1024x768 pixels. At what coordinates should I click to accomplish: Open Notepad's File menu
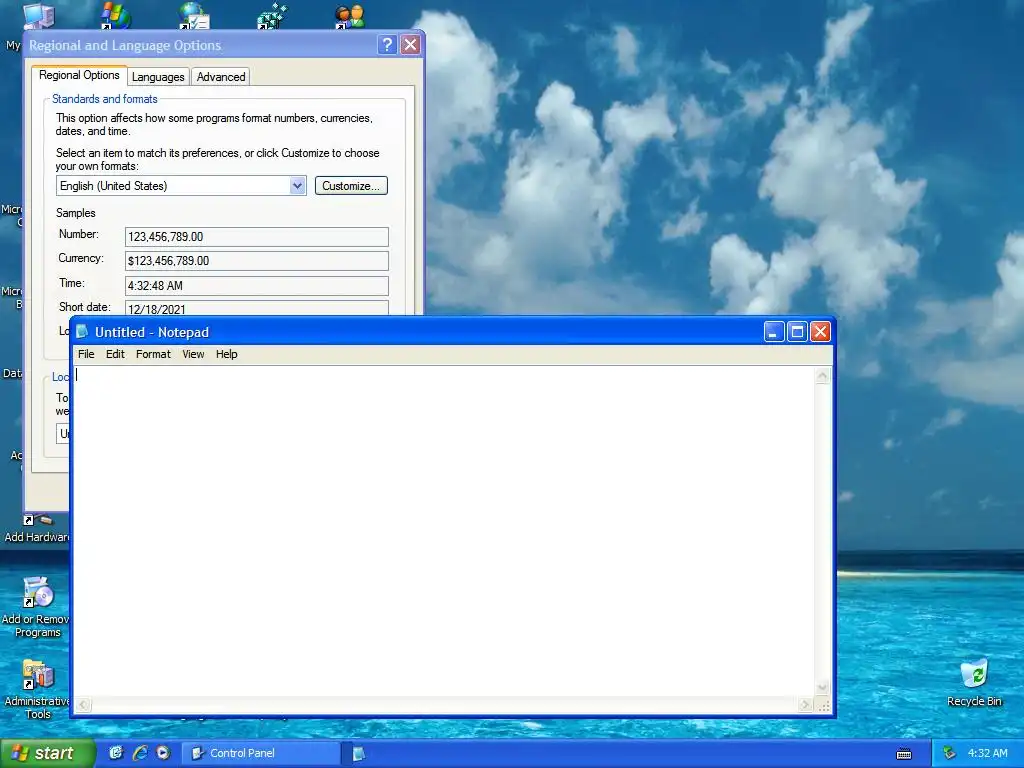click(x=86, y=354)
